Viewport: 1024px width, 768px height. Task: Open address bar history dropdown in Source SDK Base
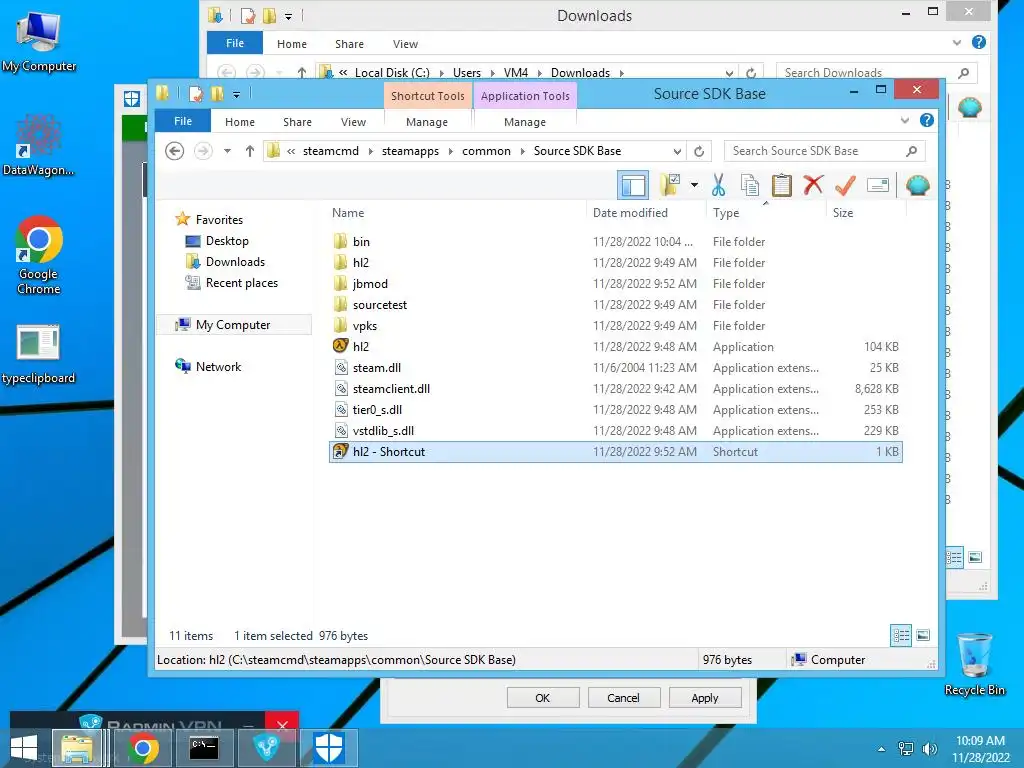pyautogui.click(x=677, y=151)
